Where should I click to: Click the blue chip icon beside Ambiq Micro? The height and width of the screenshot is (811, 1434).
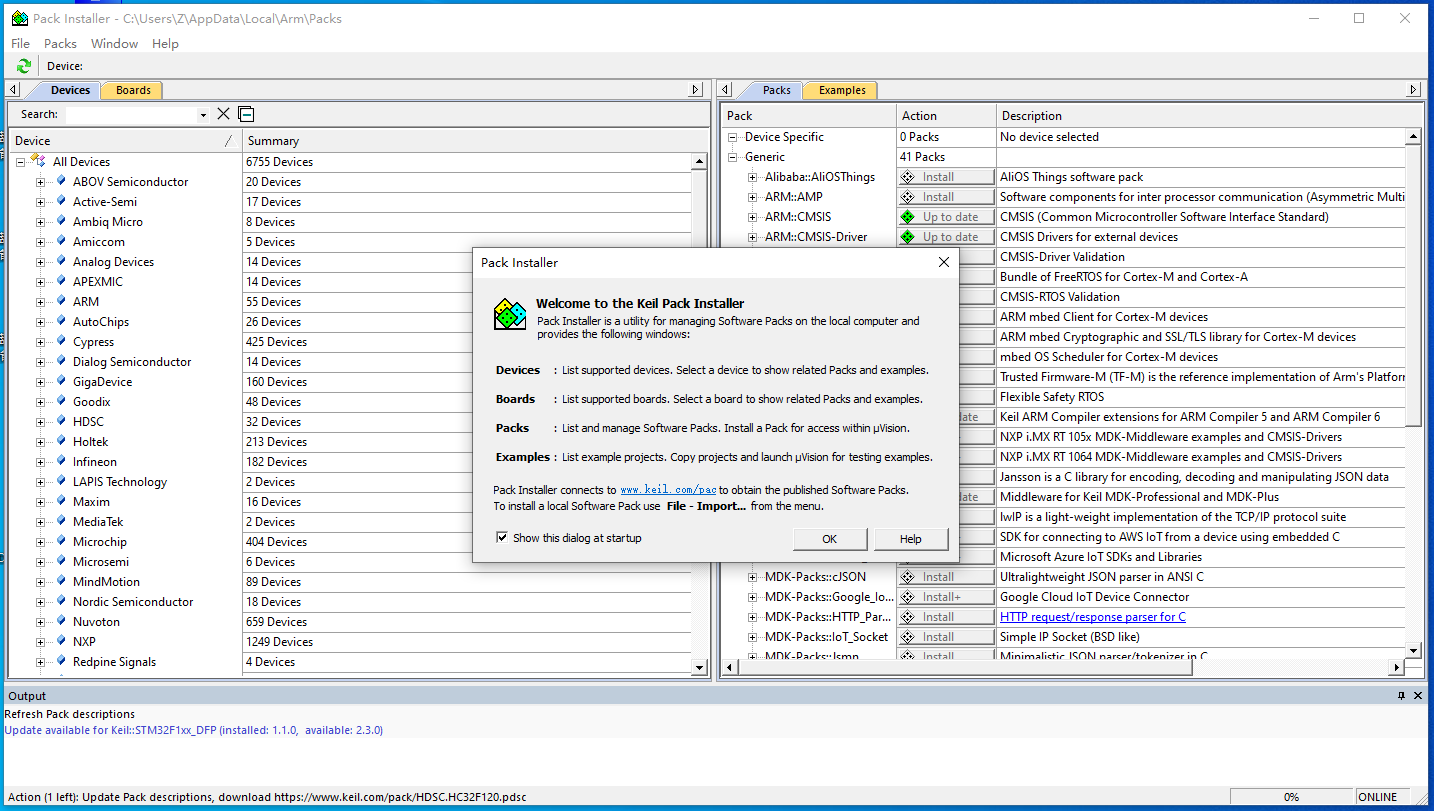point(61,221)
